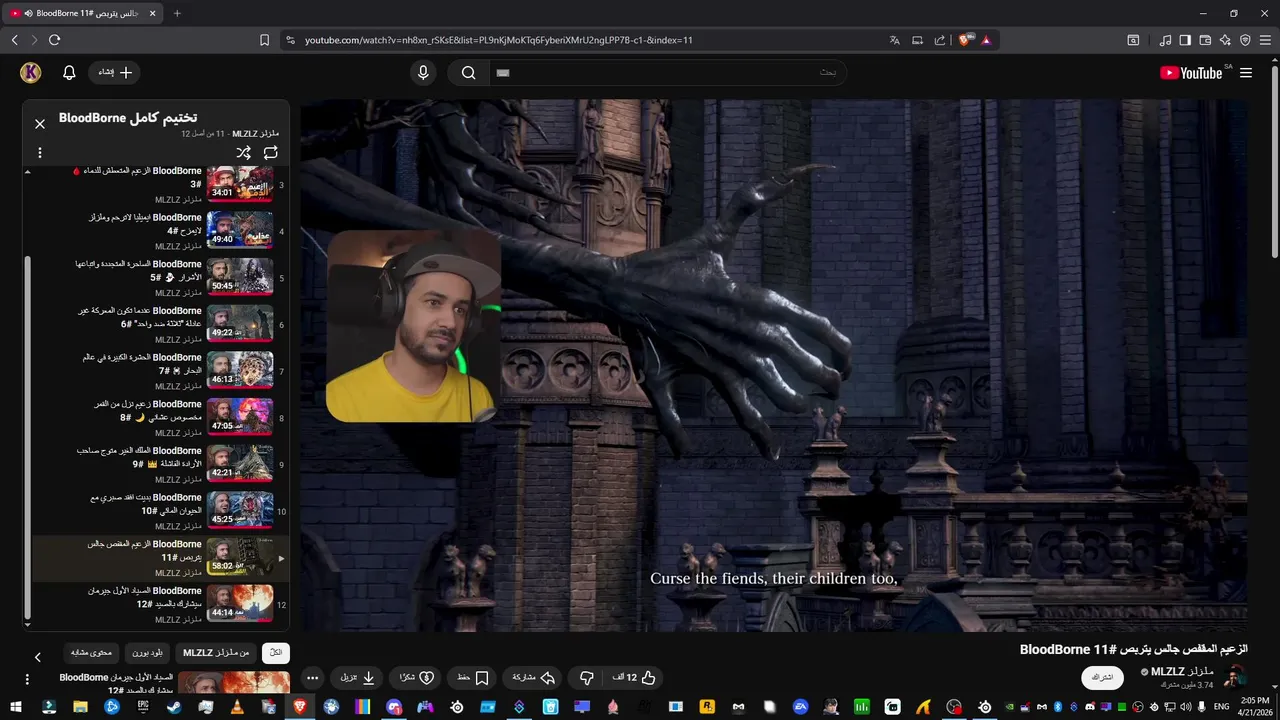Toggle playlist shuffle
The height and width of the screenshot is (720, 1280).
(243, 153)
